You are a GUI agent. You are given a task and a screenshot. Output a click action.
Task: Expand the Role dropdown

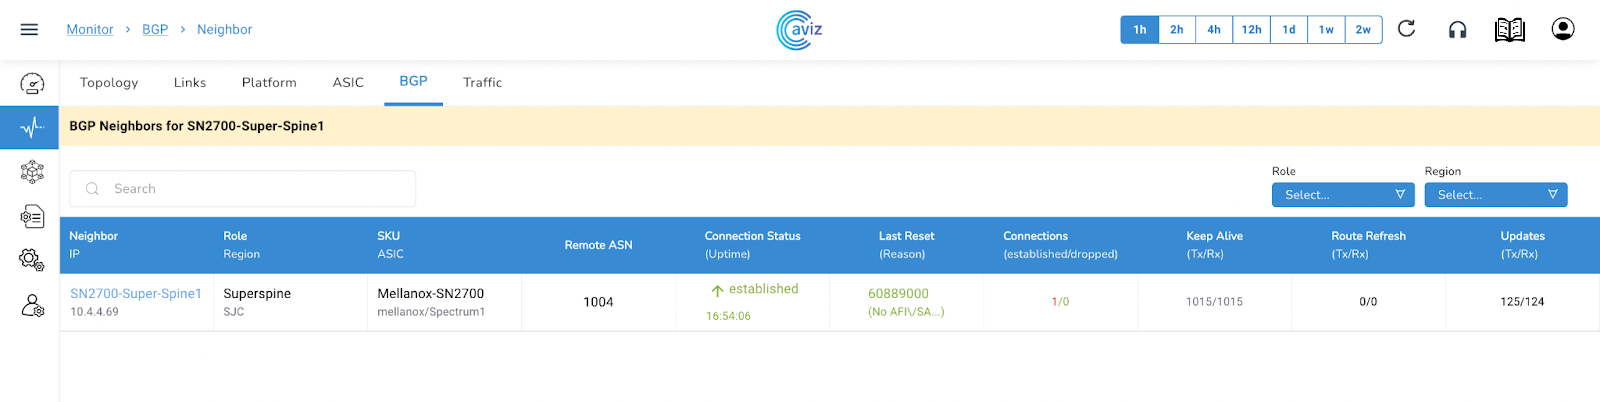(x=1343, y=195)
